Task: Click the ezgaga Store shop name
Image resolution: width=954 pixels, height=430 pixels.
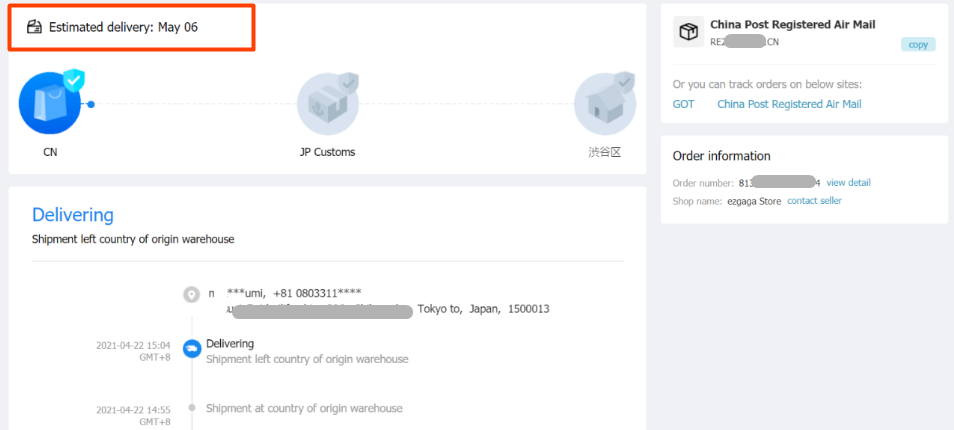Action: point(754,201)
